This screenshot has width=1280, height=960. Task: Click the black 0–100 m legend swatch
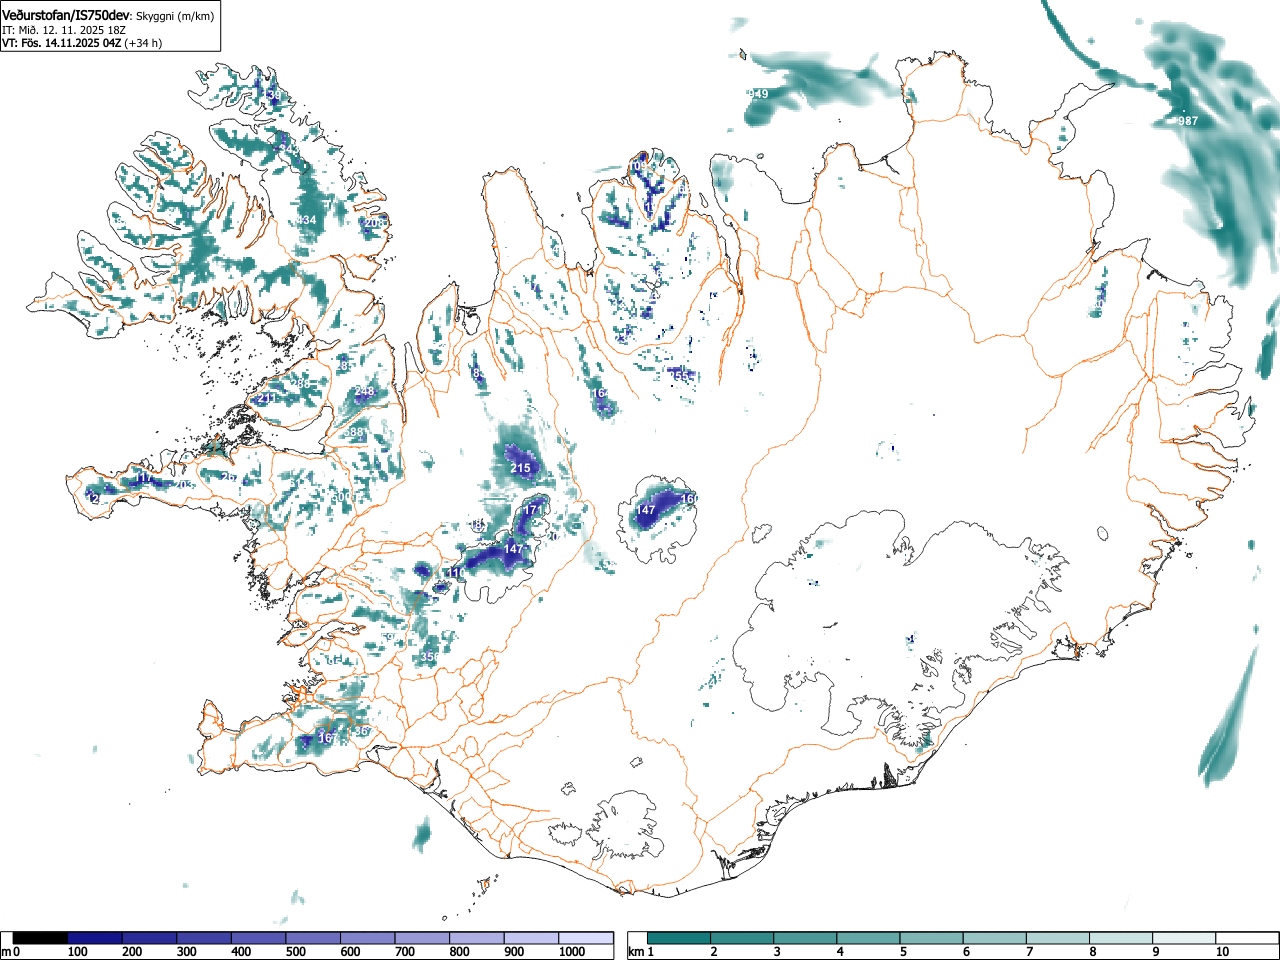pyautogui.click(x=40, y=938)
